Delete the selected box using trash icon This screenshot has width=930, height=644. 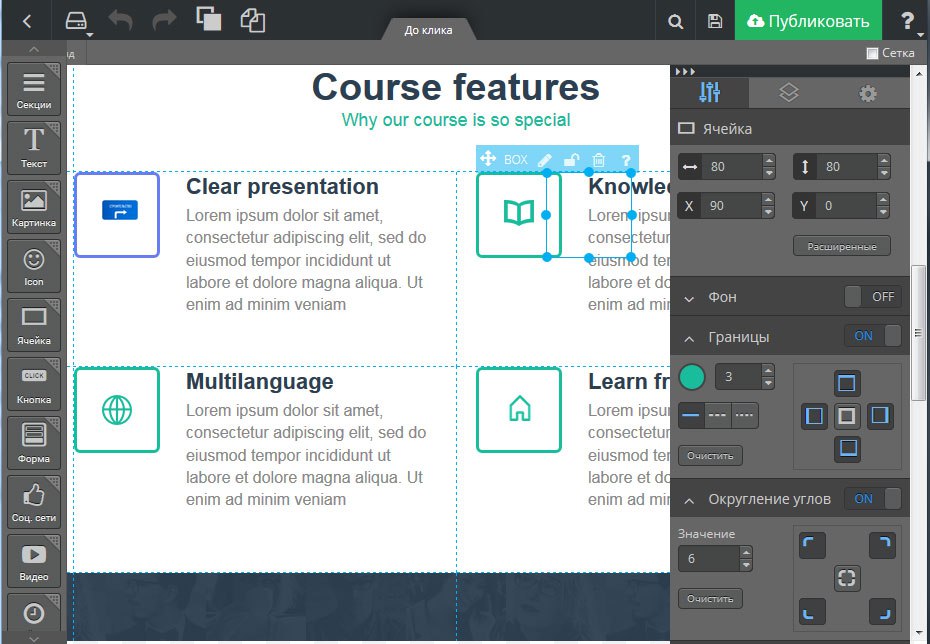coord(598,159)
